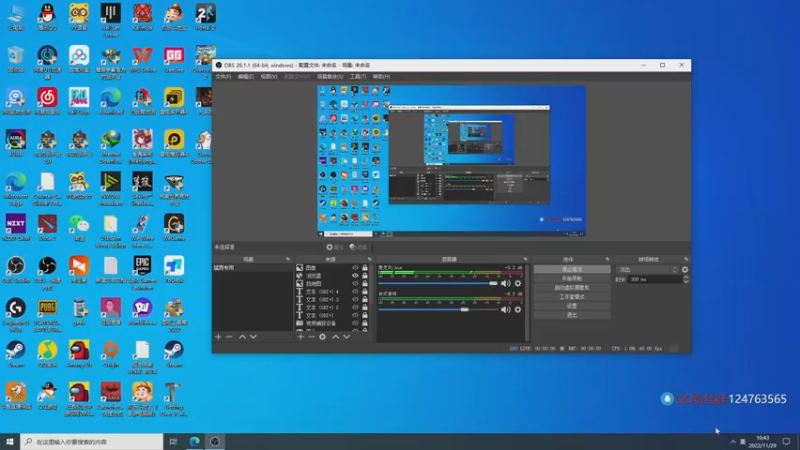Select Dota 2 desktop icon
This screenshot has width=800, height=450.
[x=47, y=228]
